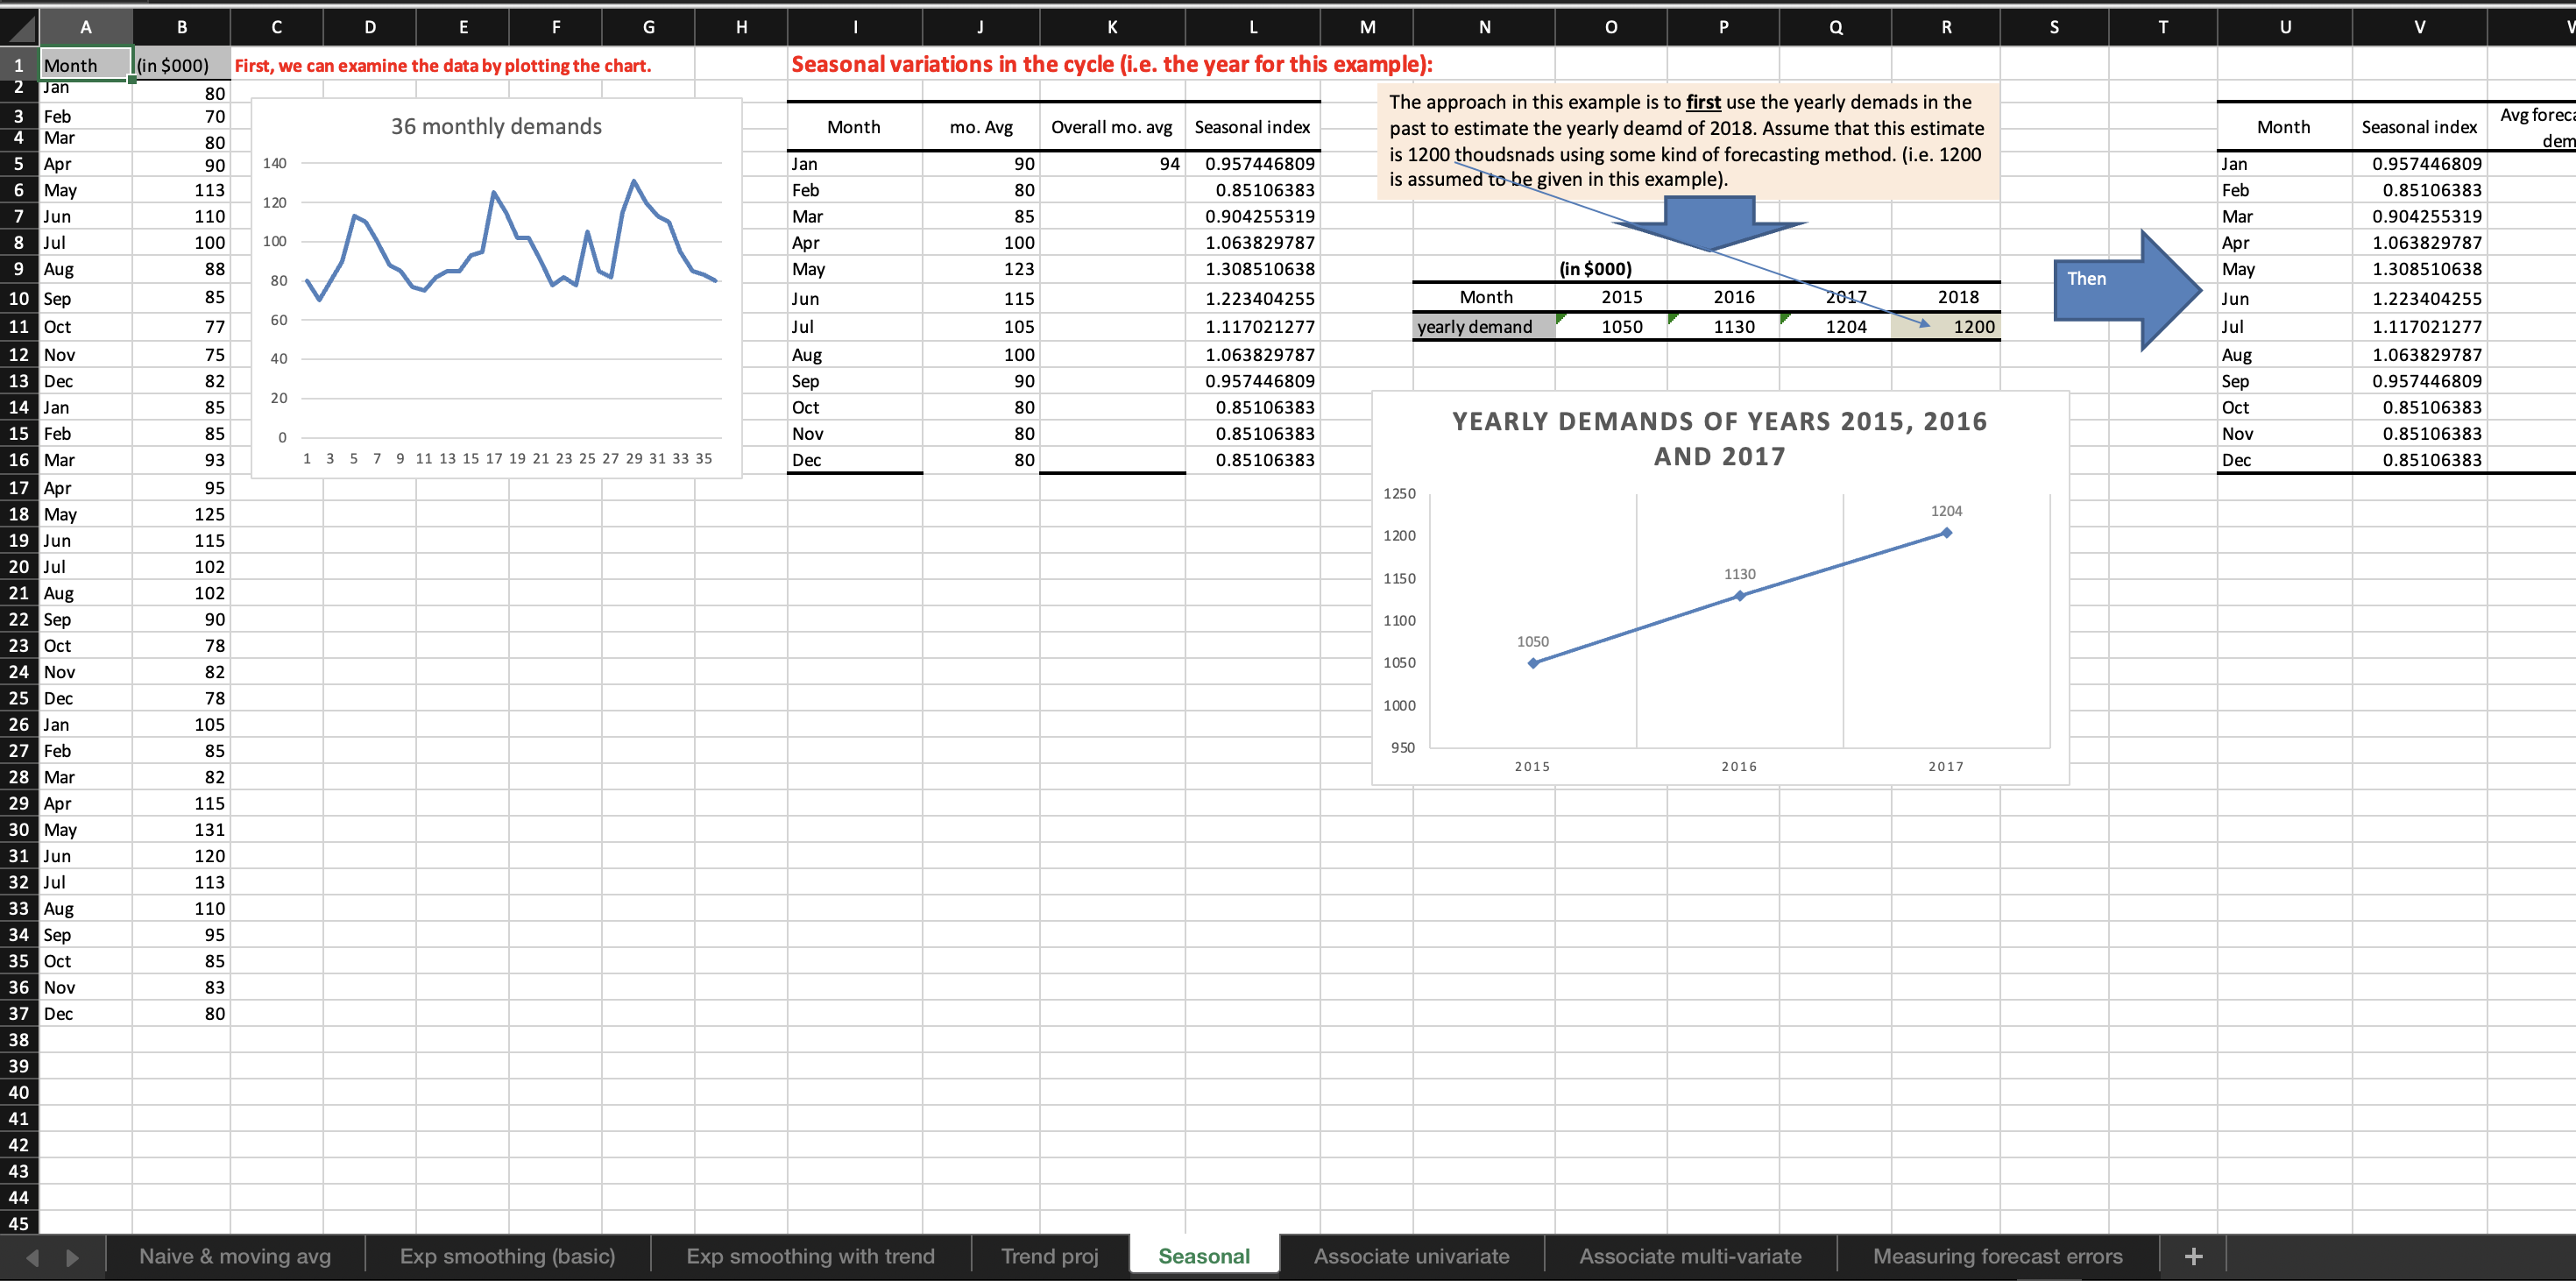Viewport: 2576px width, 1281px height.
Task: Click the yearly demands chart title
Action: tap(1719, 438)
